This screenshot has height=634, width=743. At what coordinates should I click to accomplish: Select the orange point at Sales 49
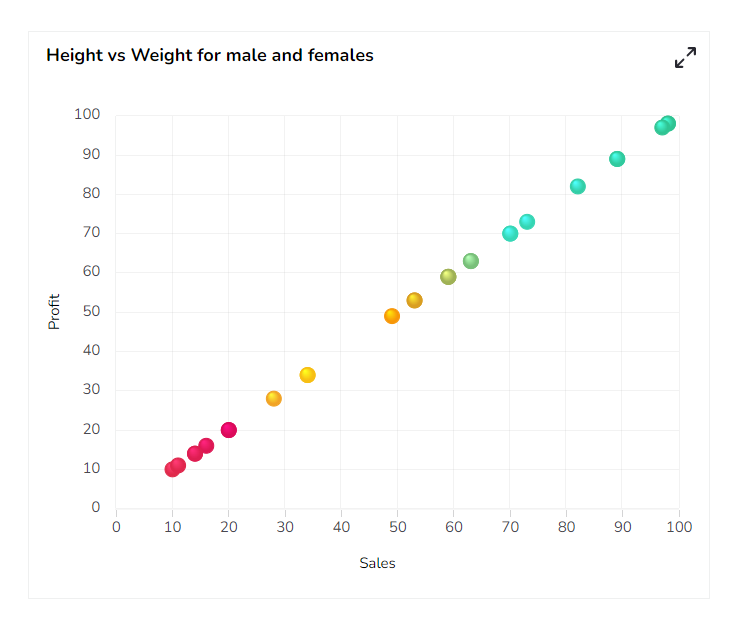click(392, 316)
